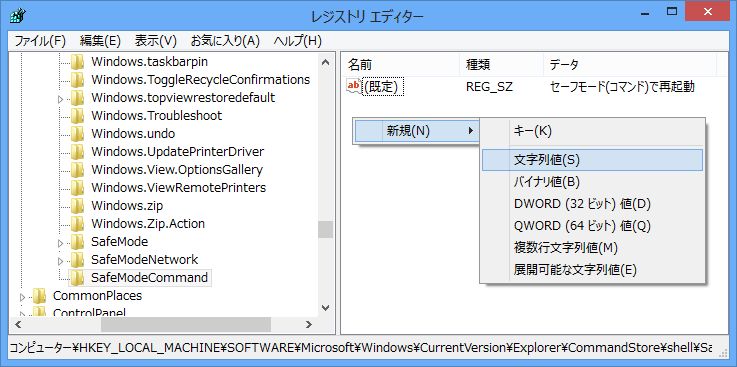Choose 文字列値(S) to create string value
Image resolution: width=737 pixels, height=367 pixels.
pyautogui.click(x=592, y=160)
